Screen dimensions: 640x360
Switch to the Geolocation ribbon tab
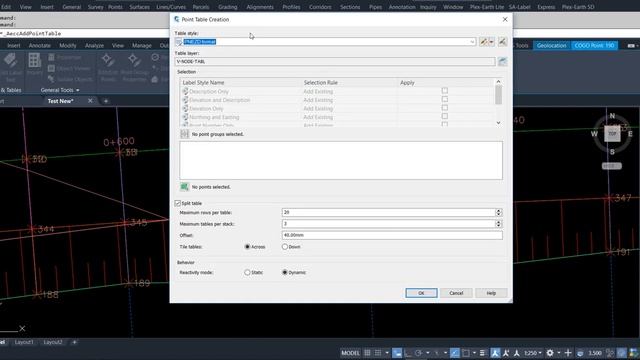[551, 45]
